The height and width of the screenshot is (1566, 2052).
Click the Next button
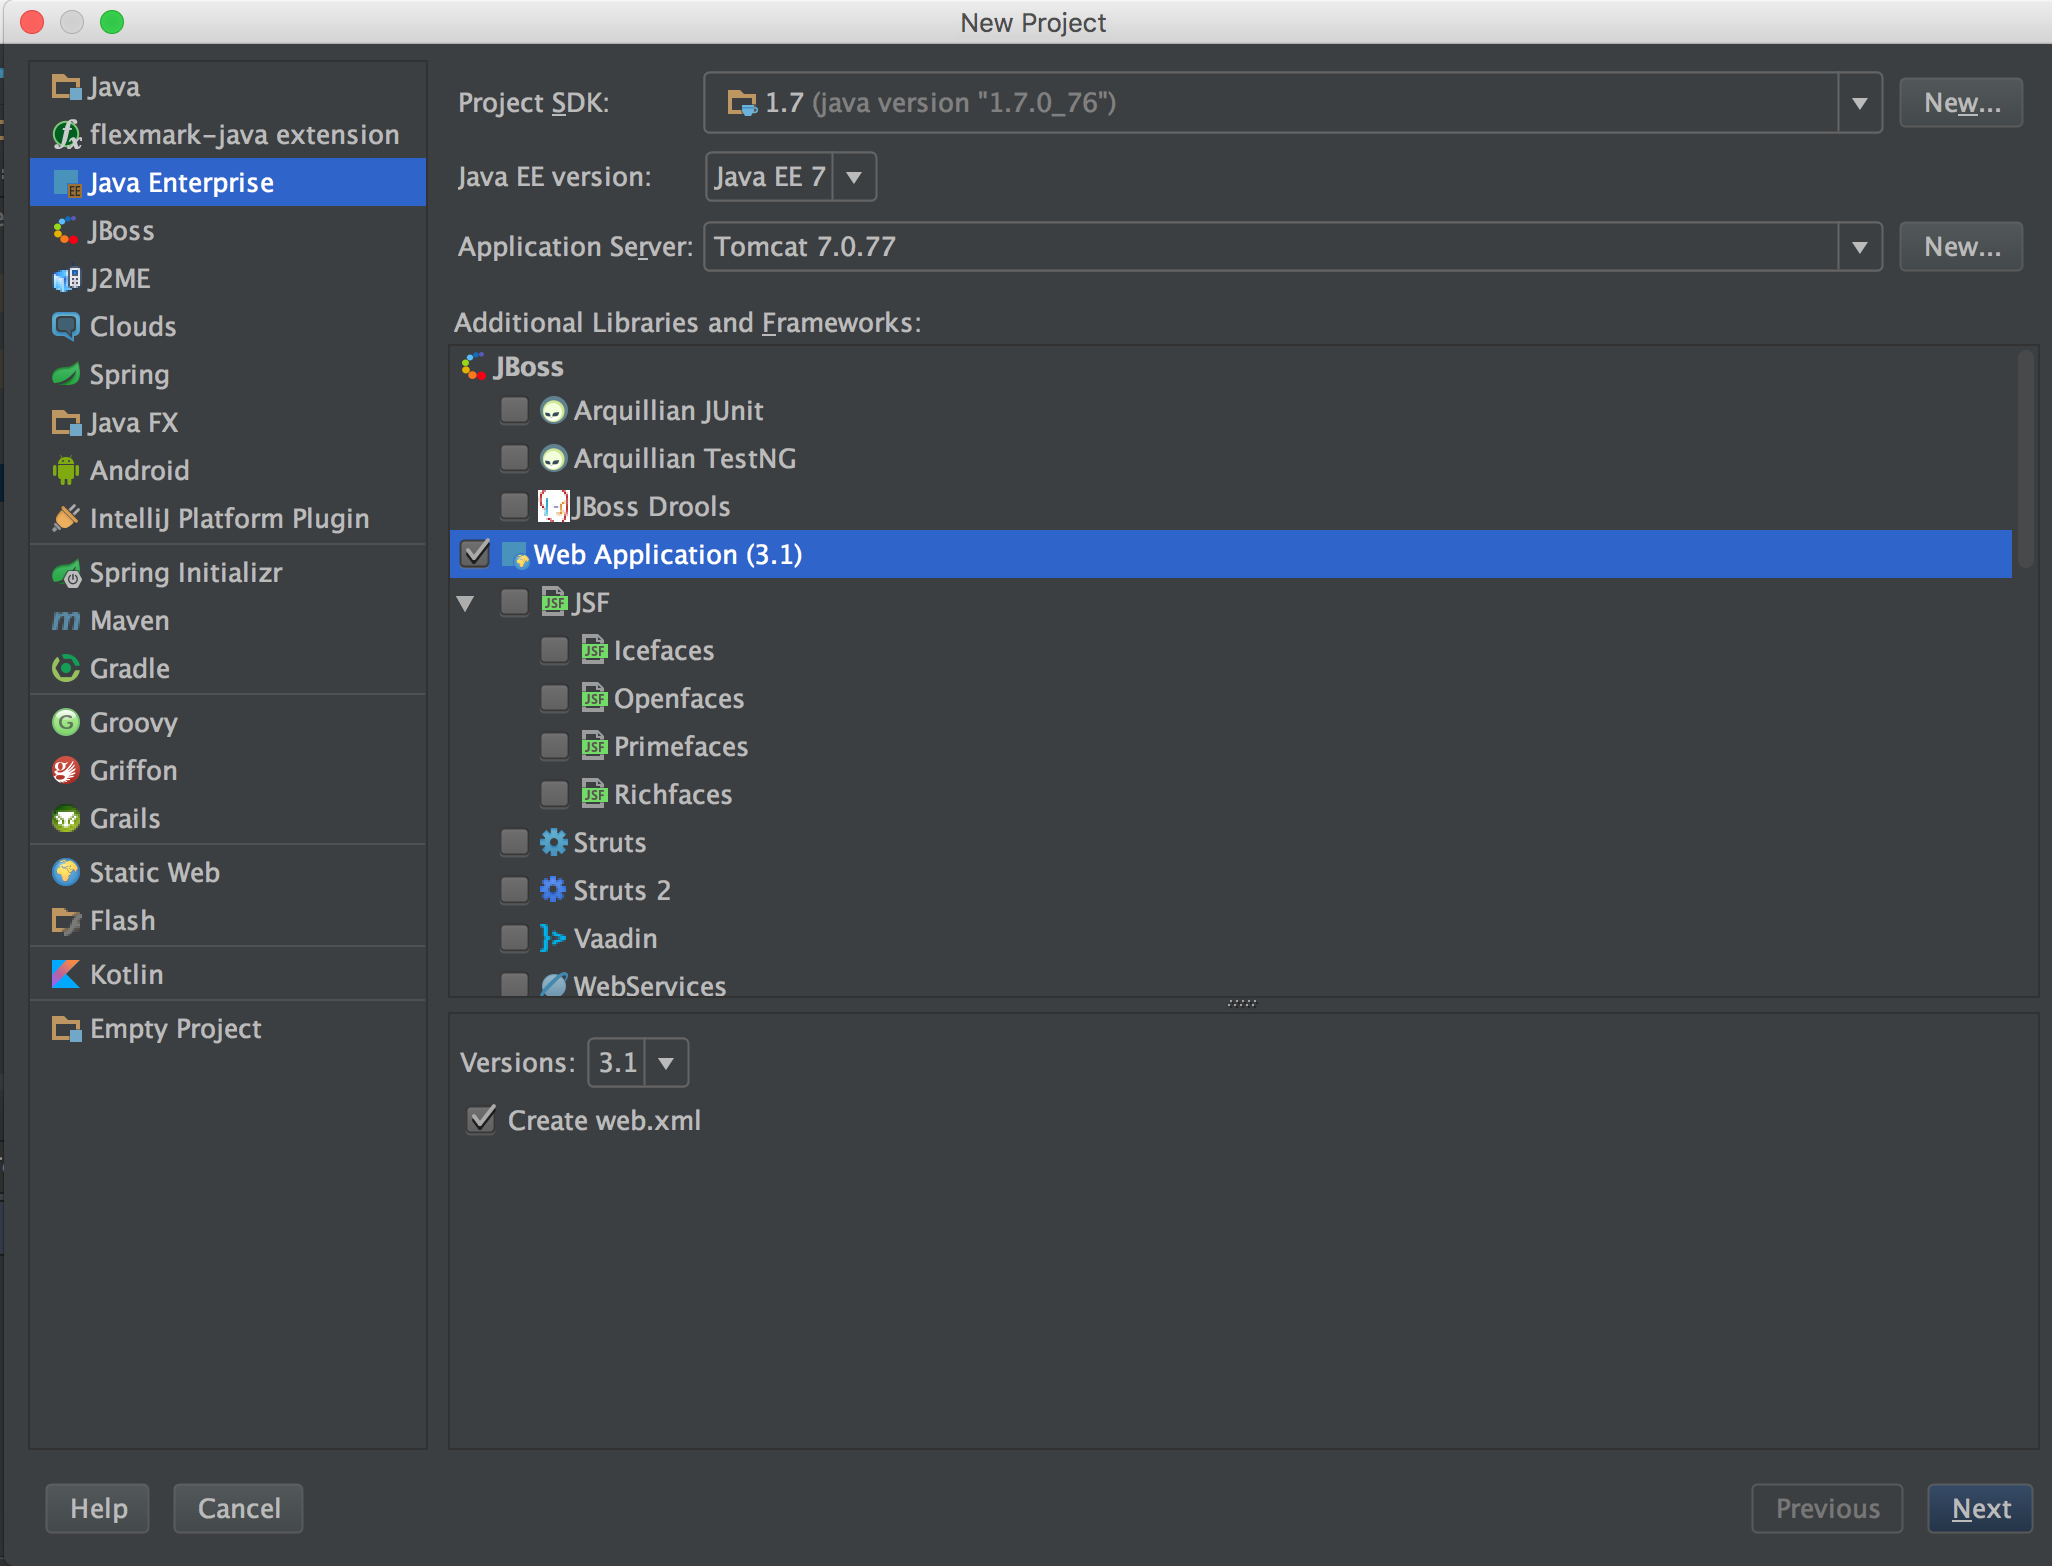click(x=1980, y=1508)
